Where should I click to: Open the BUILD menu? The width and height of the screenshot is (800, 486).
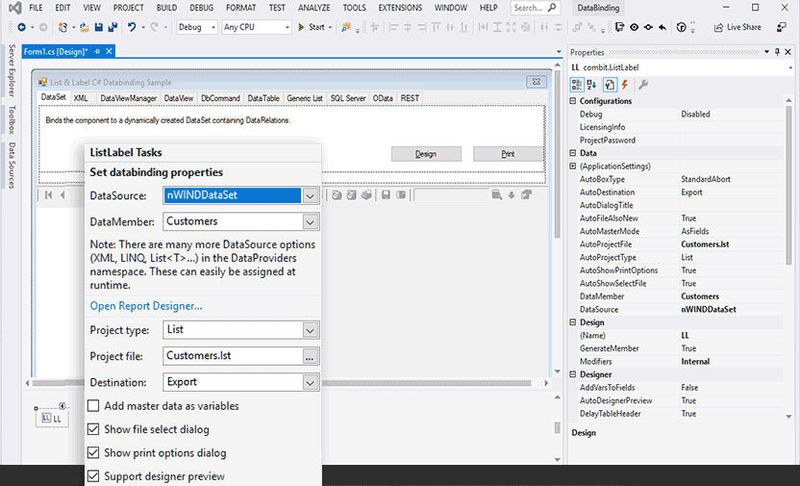coord(167,8)
